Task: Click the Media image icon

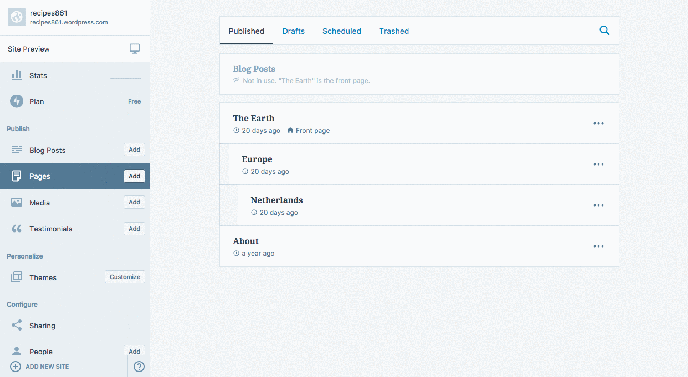Action: (17, 202)
